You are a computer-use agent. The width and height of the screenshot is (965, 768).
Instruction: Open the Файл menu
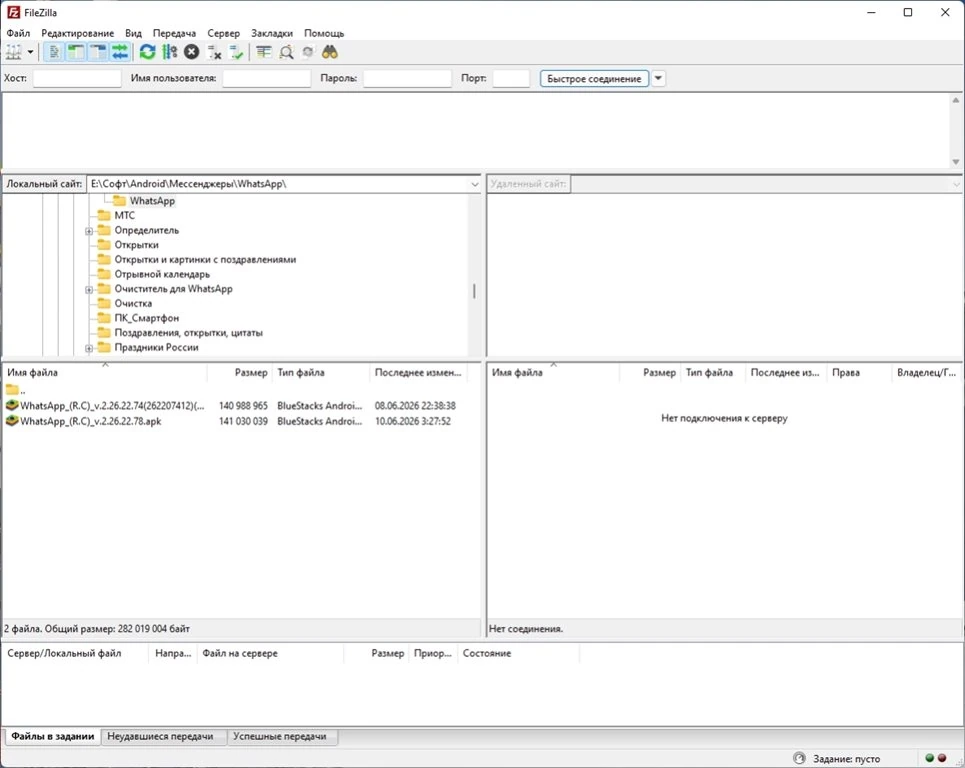(x=18, y=33)
